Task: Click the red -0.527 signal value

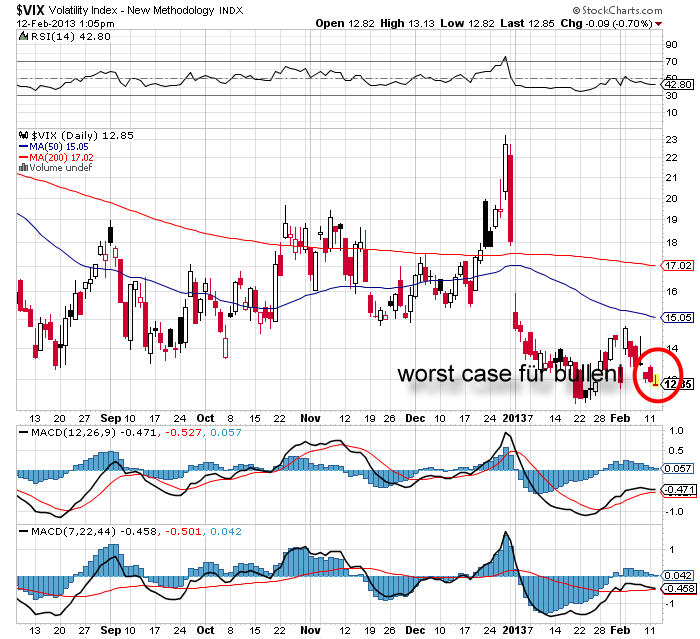Action: coord(183,432)
